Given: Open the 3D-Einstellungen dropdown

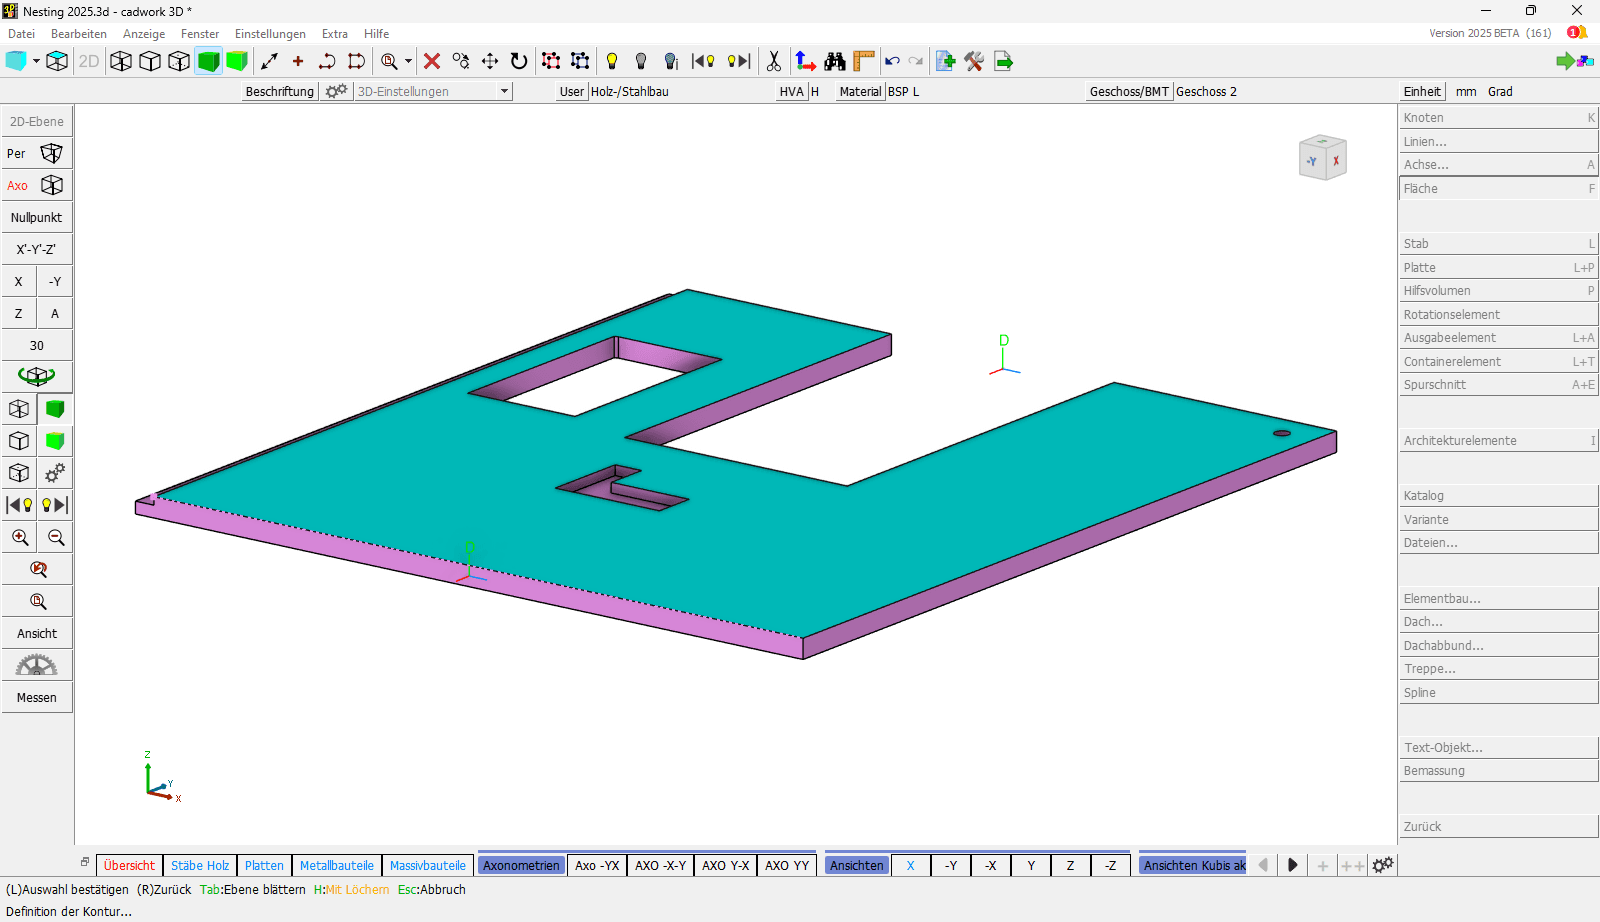Looking at the screenshot, I should [434, 91].
